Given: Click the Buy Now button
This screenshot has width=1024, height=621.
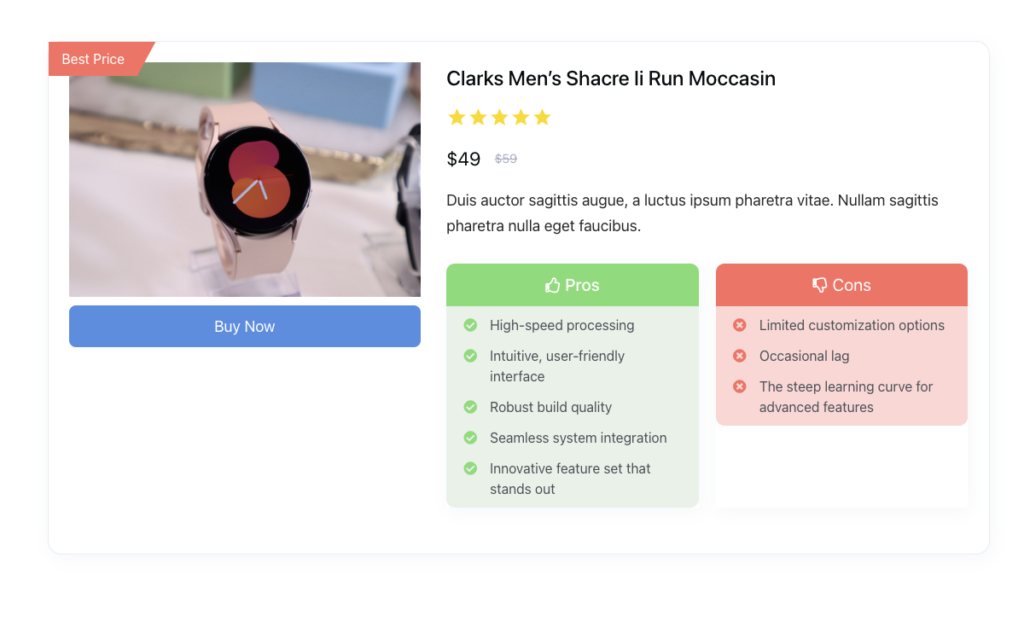Looking at the screenshot, I should pos(244,327).
